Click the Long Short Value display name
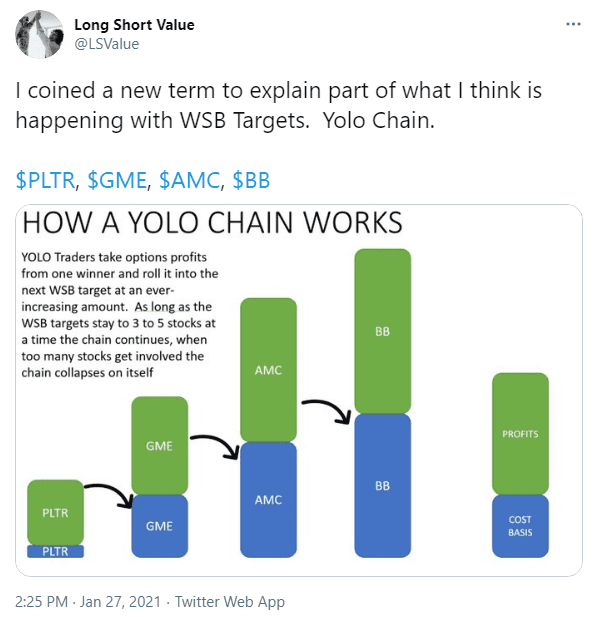 134,25
